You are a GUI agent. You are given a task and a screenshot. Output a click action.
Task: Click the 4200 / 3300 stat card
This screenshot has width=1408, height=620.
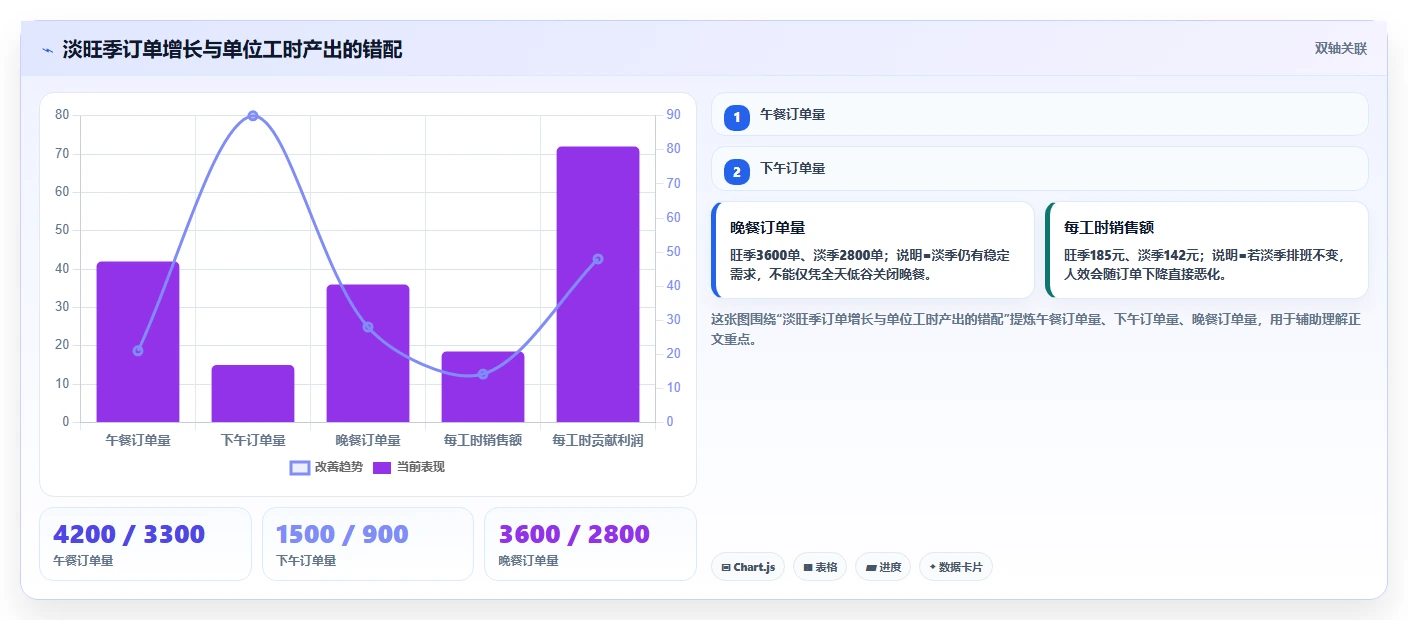click(145, 544)
